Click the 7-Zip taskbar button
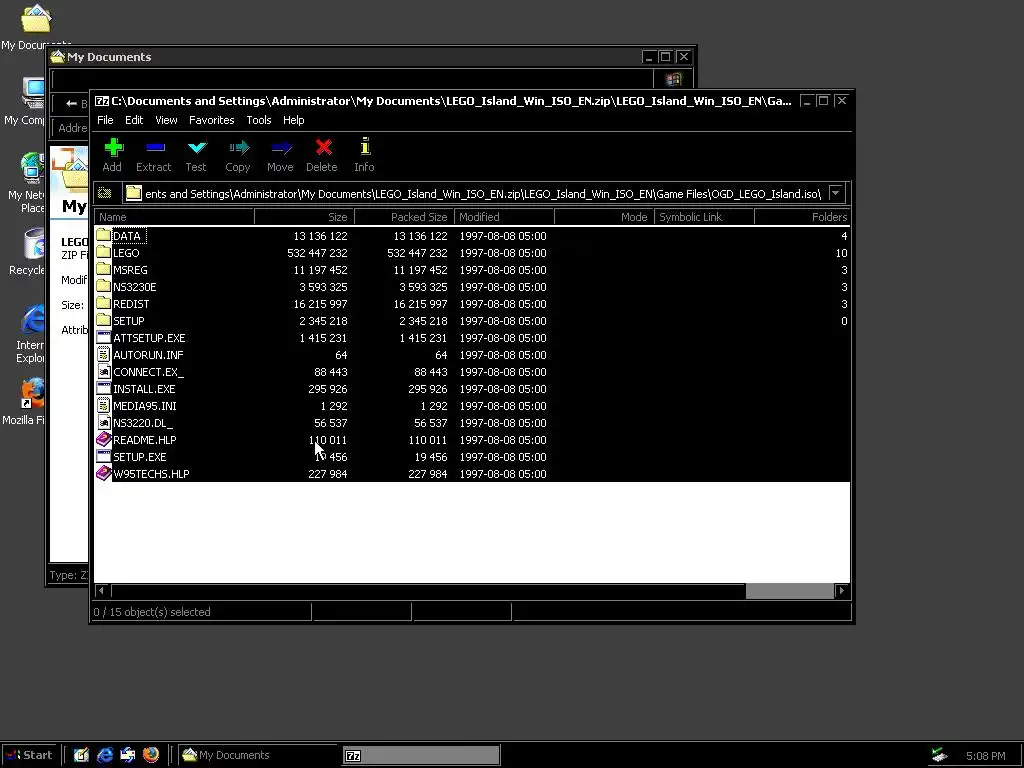 [x=421, y=755]
